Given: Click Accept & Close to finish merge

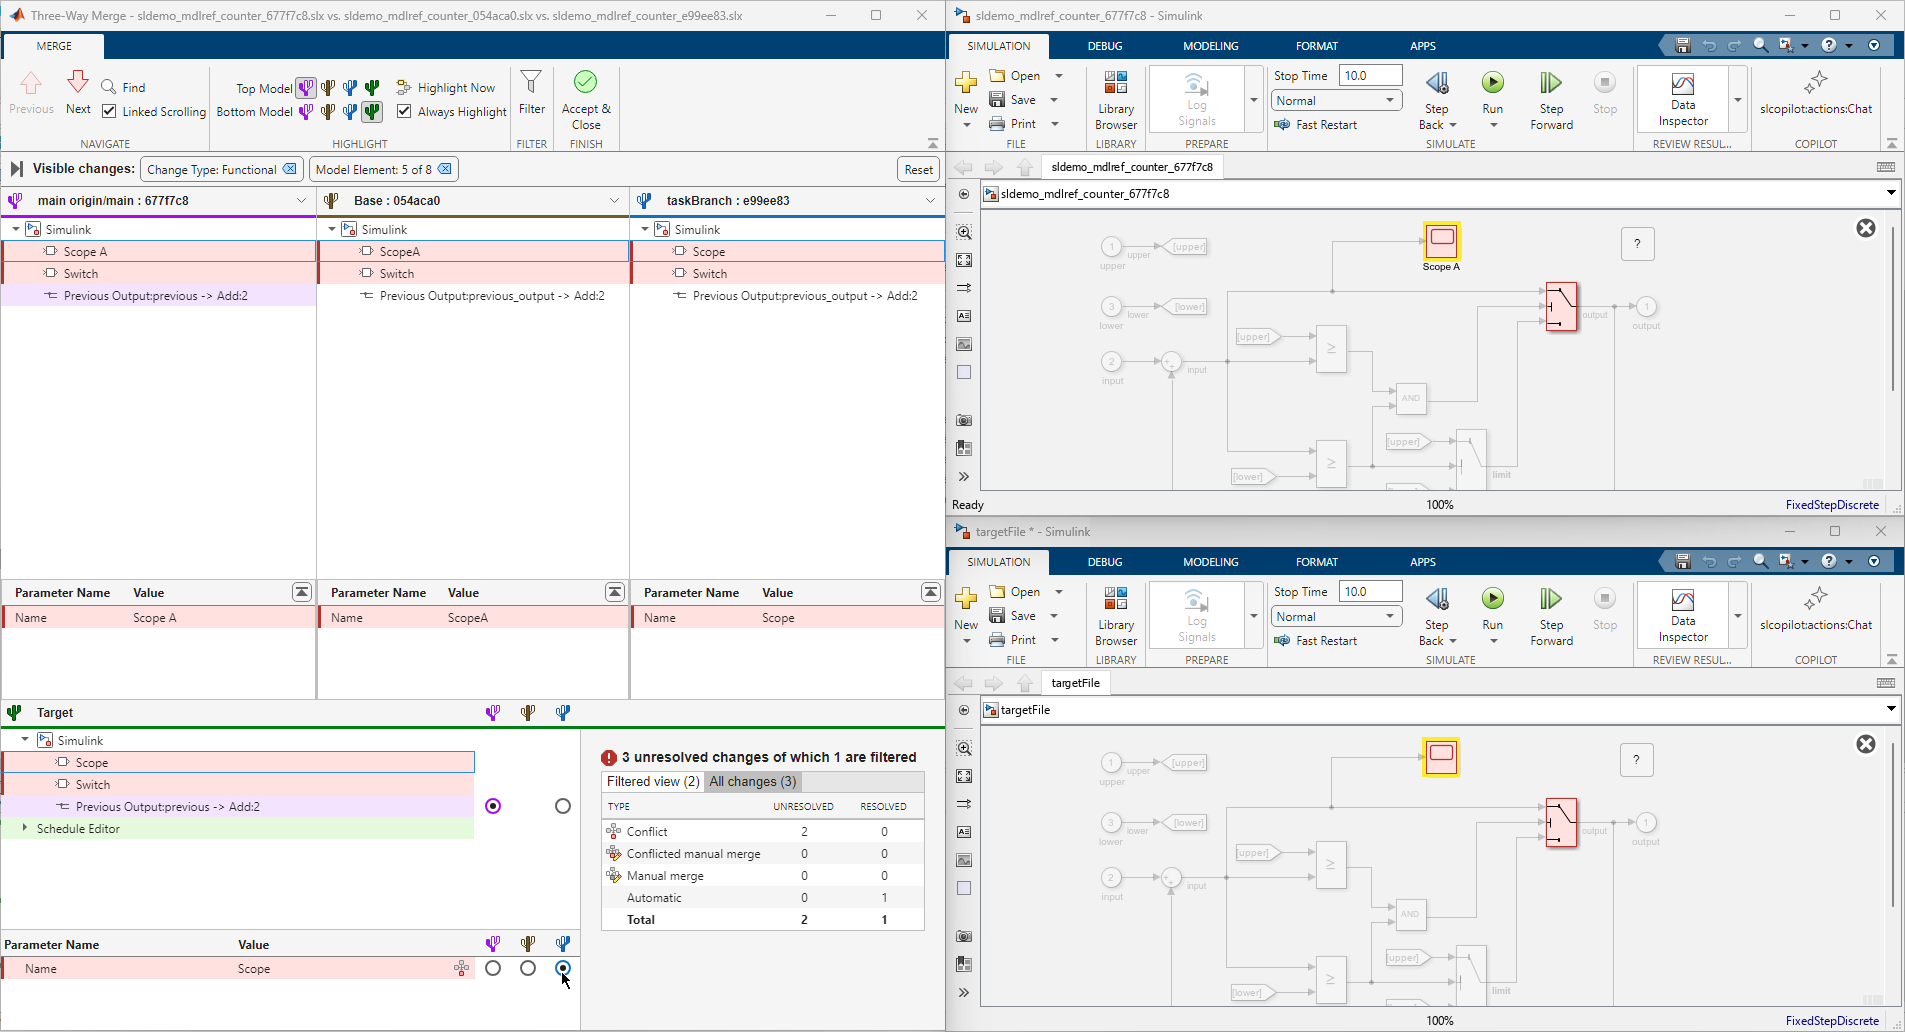Looking at the screenshot, I should pyautogui.click(x=586, y=100).
